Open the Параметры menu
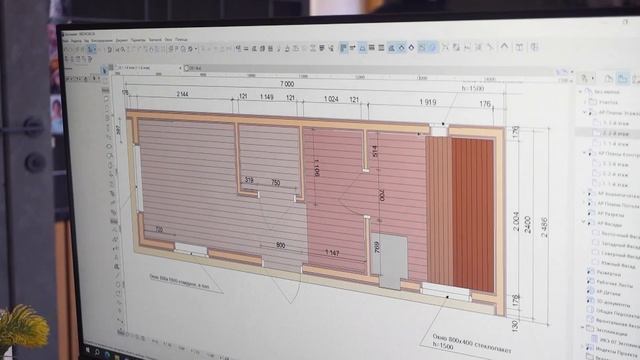 coord(138,40)
